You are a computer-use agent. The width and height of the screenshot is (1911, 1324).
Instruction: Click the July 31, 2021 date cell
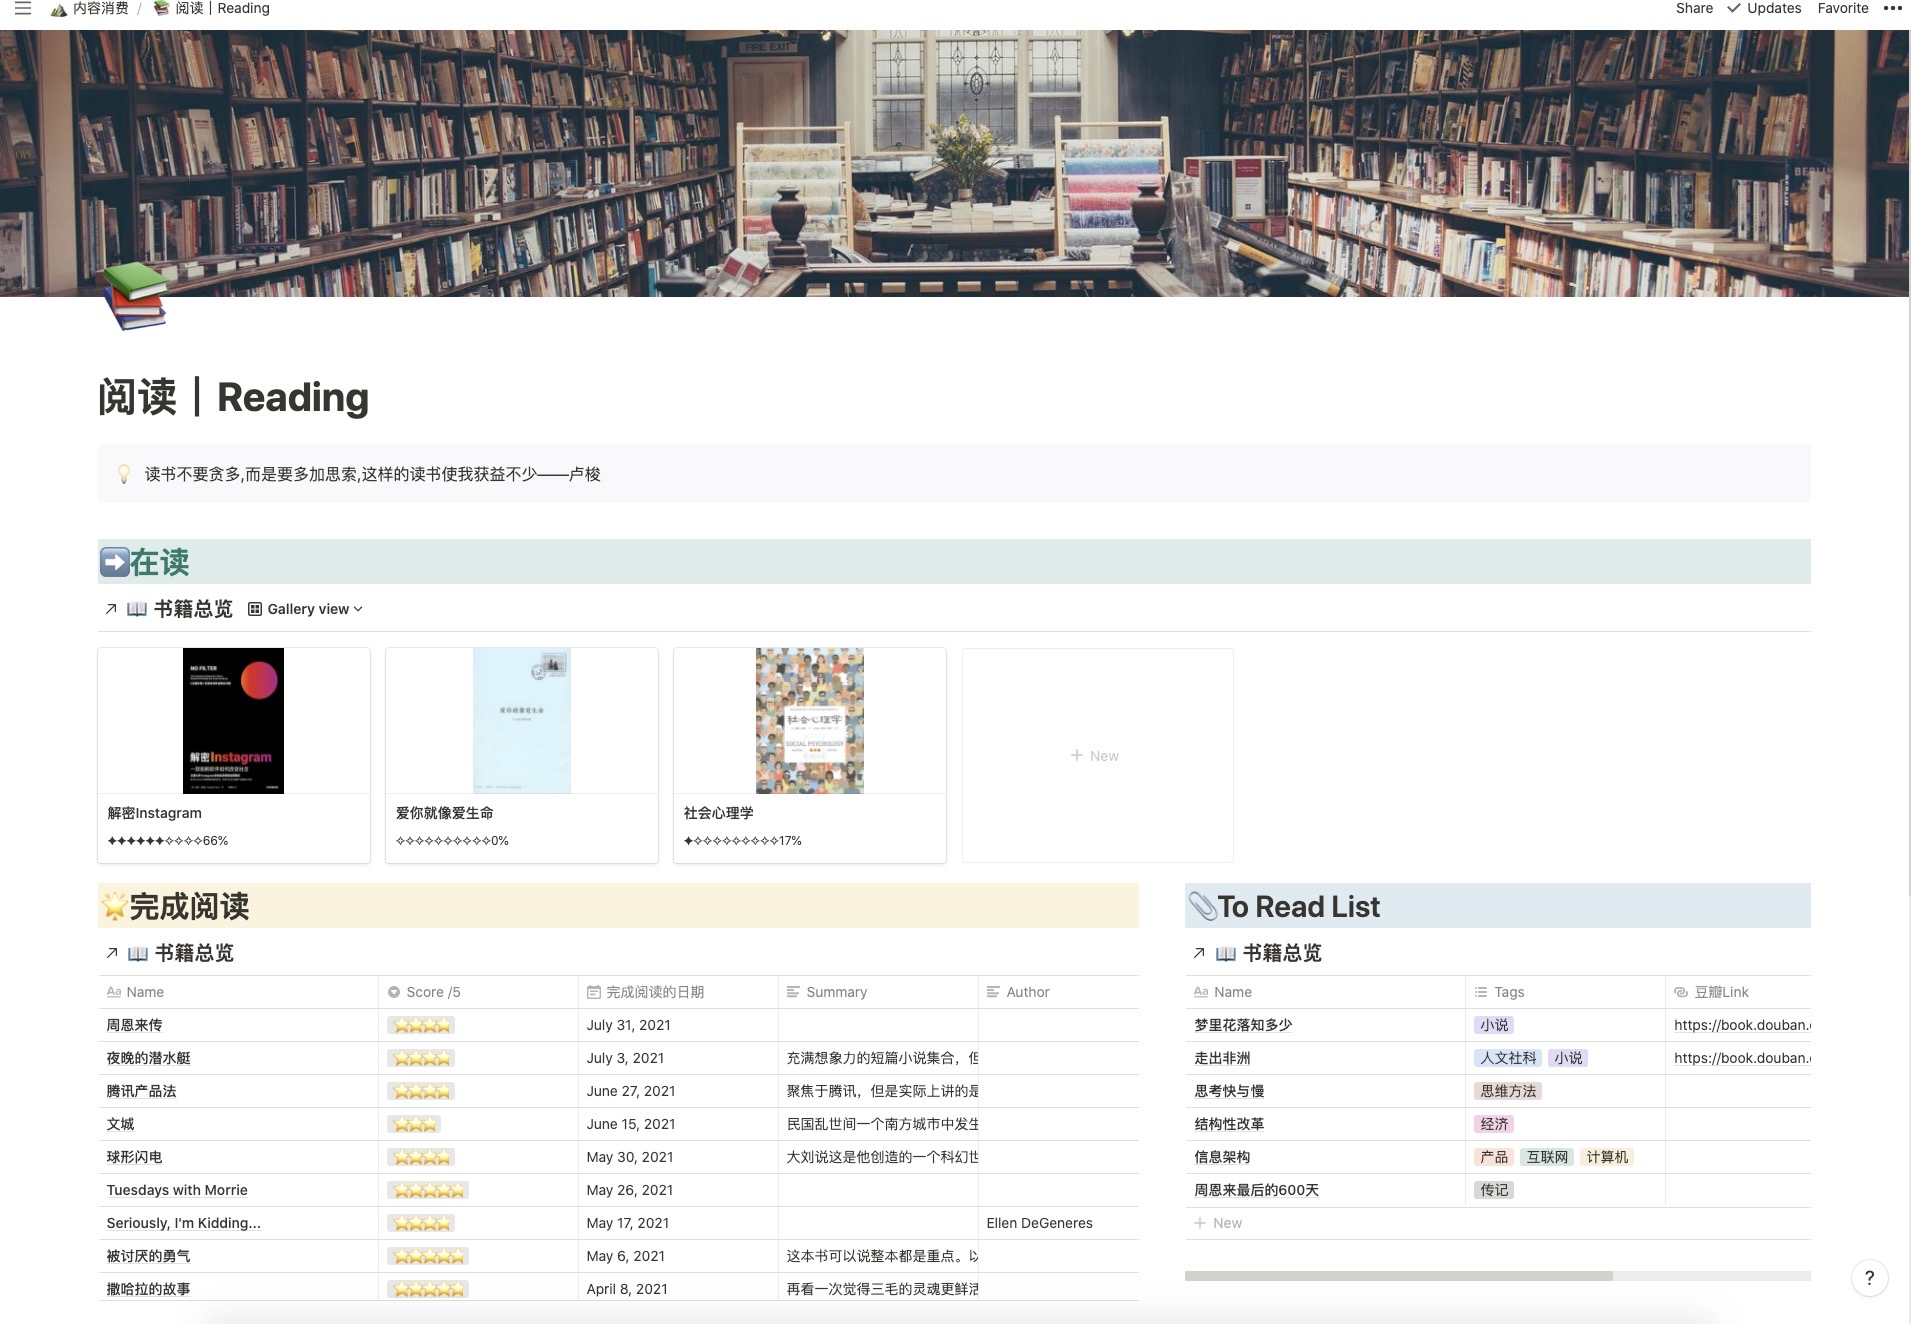click(x=678, y=1025)
